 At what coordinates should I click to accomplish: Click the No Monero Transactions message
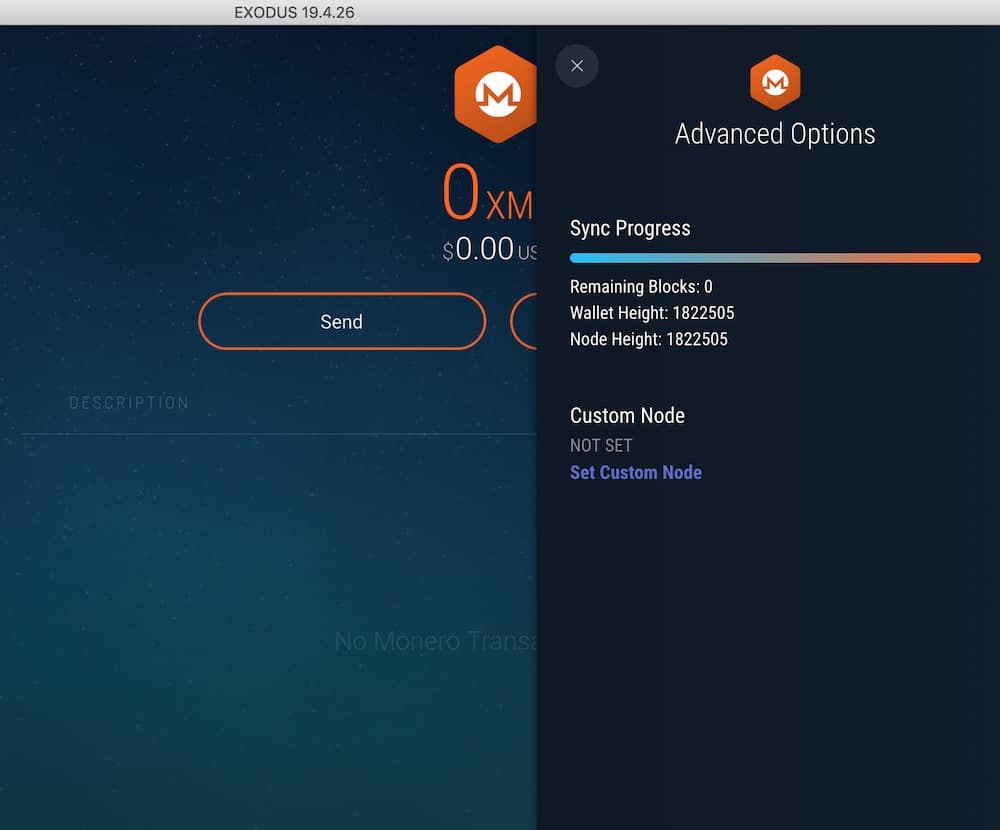(436, 641)
